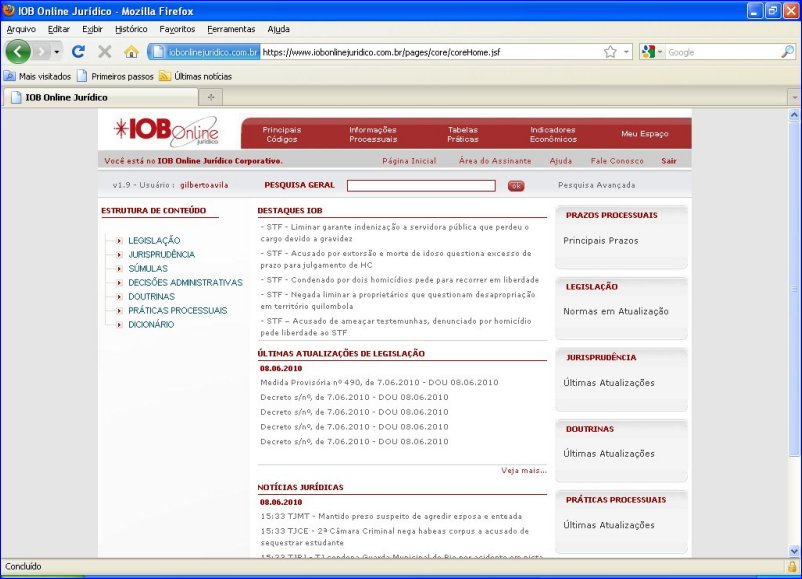
Task: Open the Arquivo menu
Action: click(x=21, y=29)
